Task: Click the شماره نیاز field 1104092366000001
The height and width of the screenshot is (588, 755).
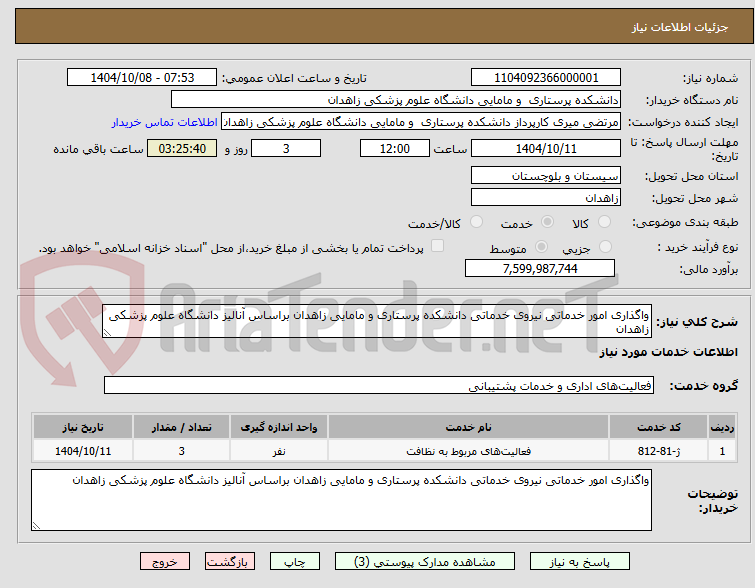Action: [546, 78]
